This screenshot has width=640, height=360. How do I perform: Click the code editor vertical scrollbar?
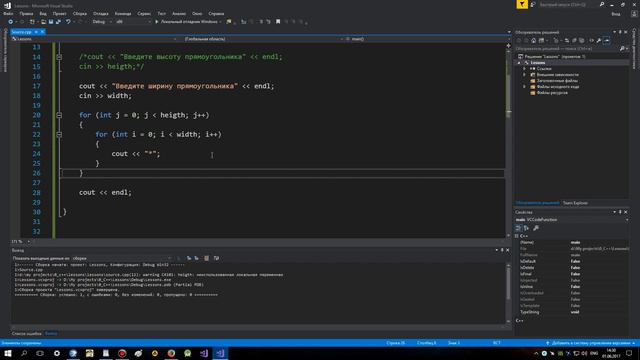coord(509,141)
